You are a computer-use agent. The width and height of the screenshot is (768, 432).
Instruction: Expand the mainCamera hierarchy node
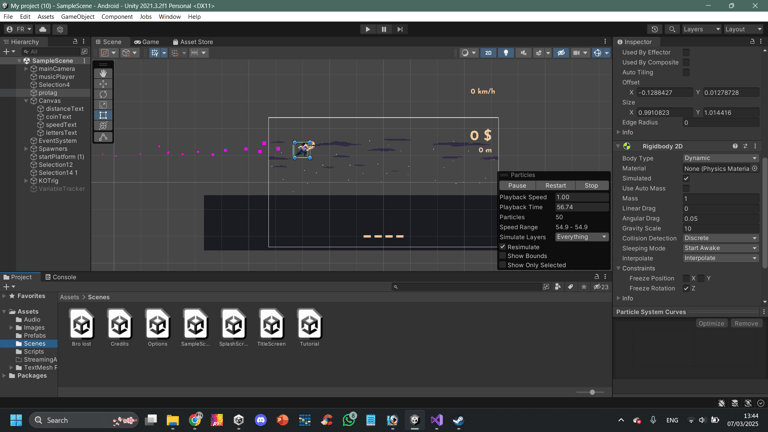click(x=26, y=69)
